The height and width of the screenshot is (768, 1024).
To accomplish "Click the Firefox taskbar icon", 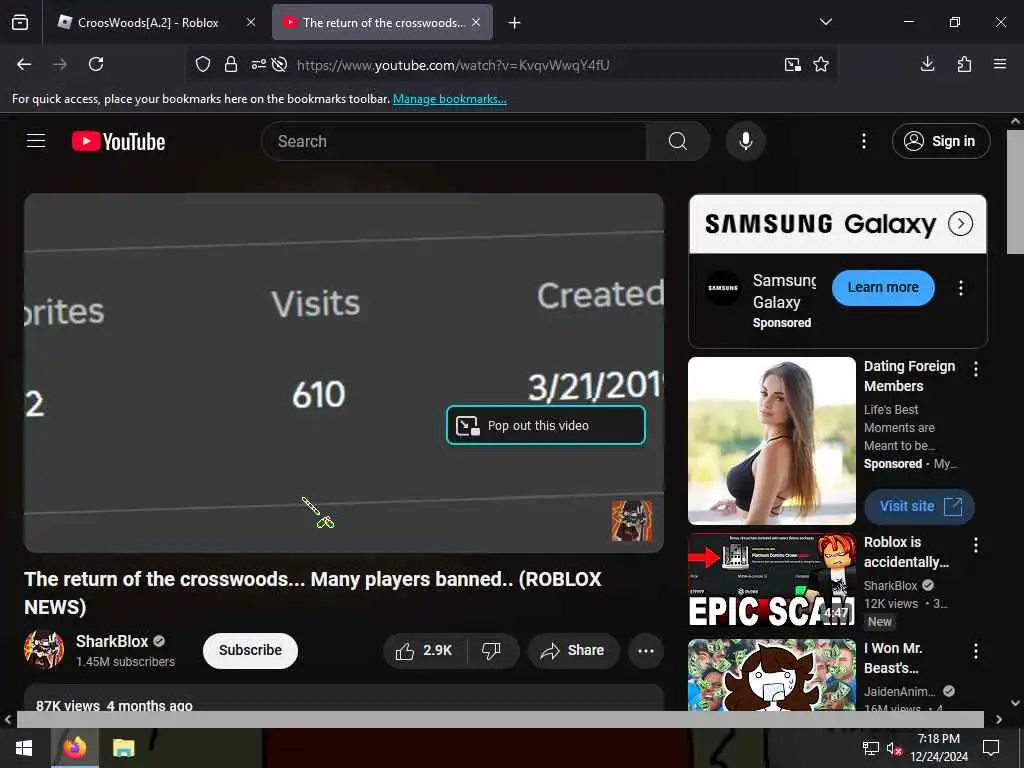I will [74, 748].
